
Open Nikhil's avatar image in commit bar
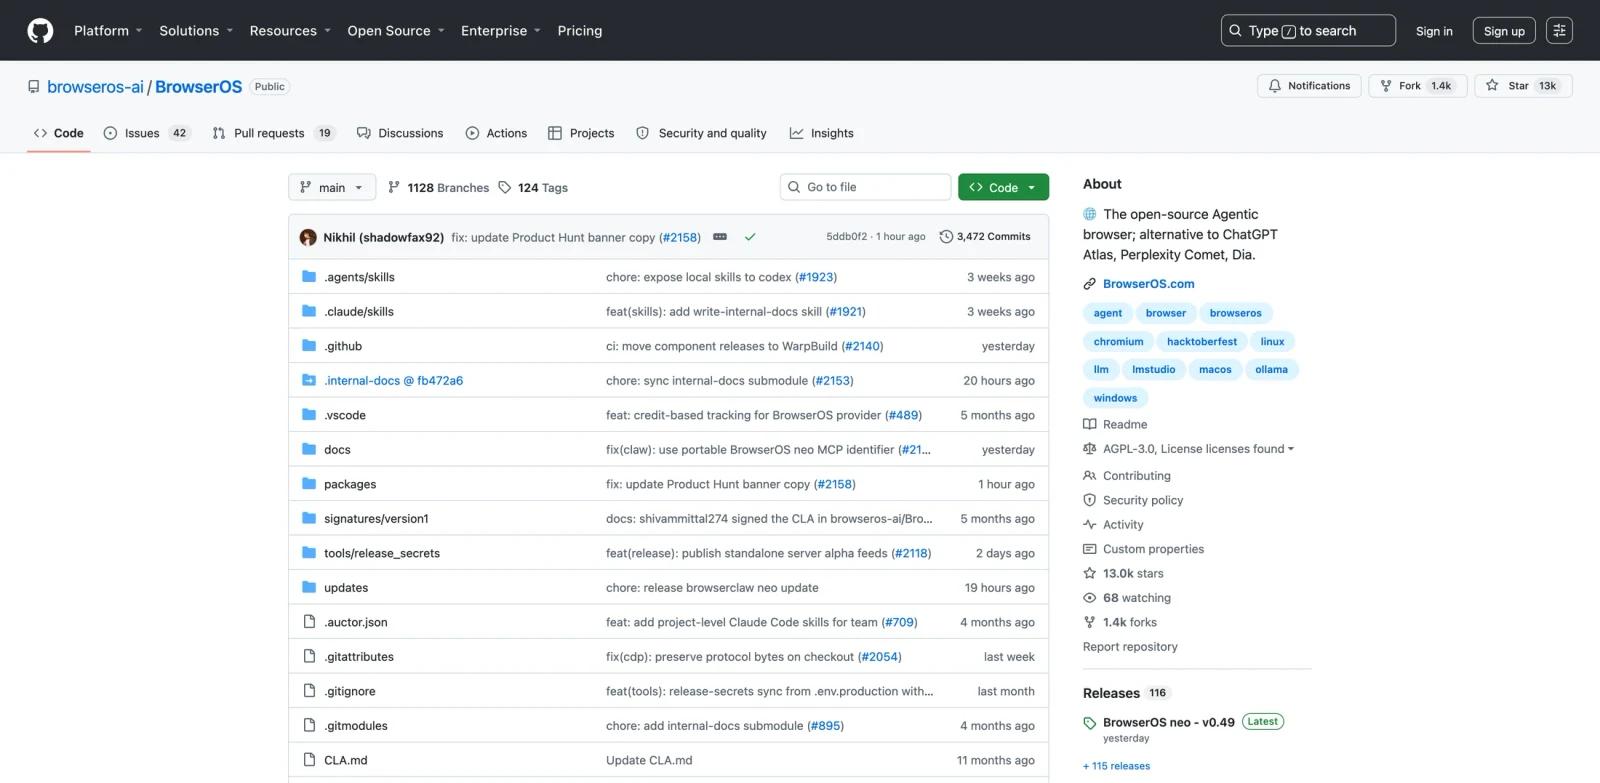308,237
